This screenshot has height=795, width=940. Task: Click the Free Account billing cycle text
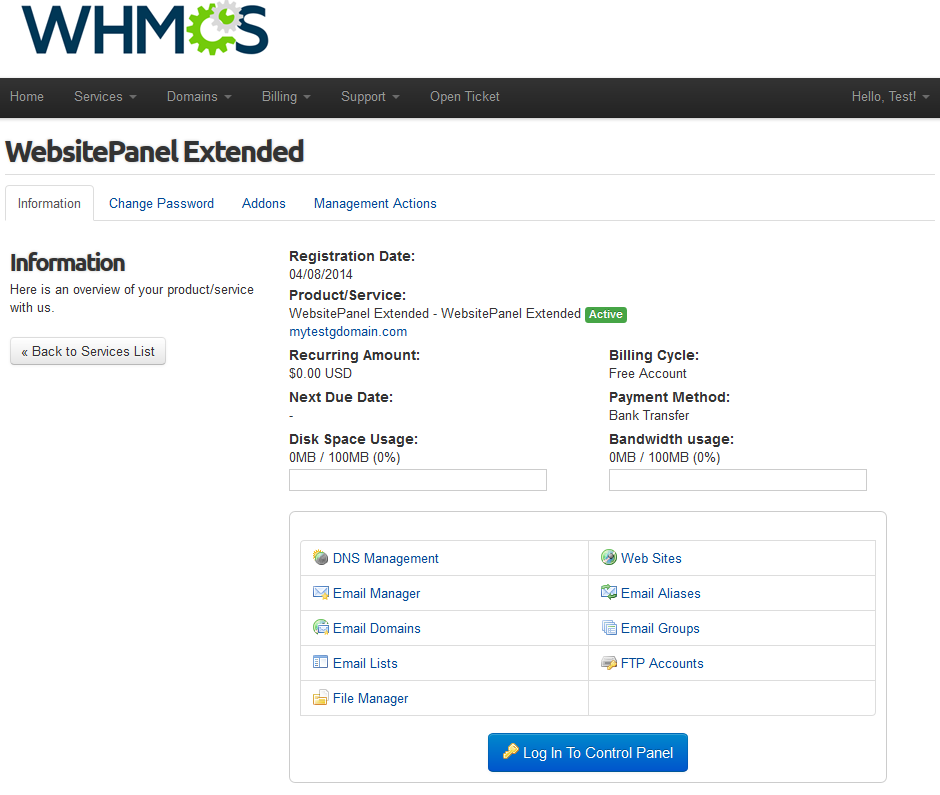pyautogui.click(x=647, y=373)
